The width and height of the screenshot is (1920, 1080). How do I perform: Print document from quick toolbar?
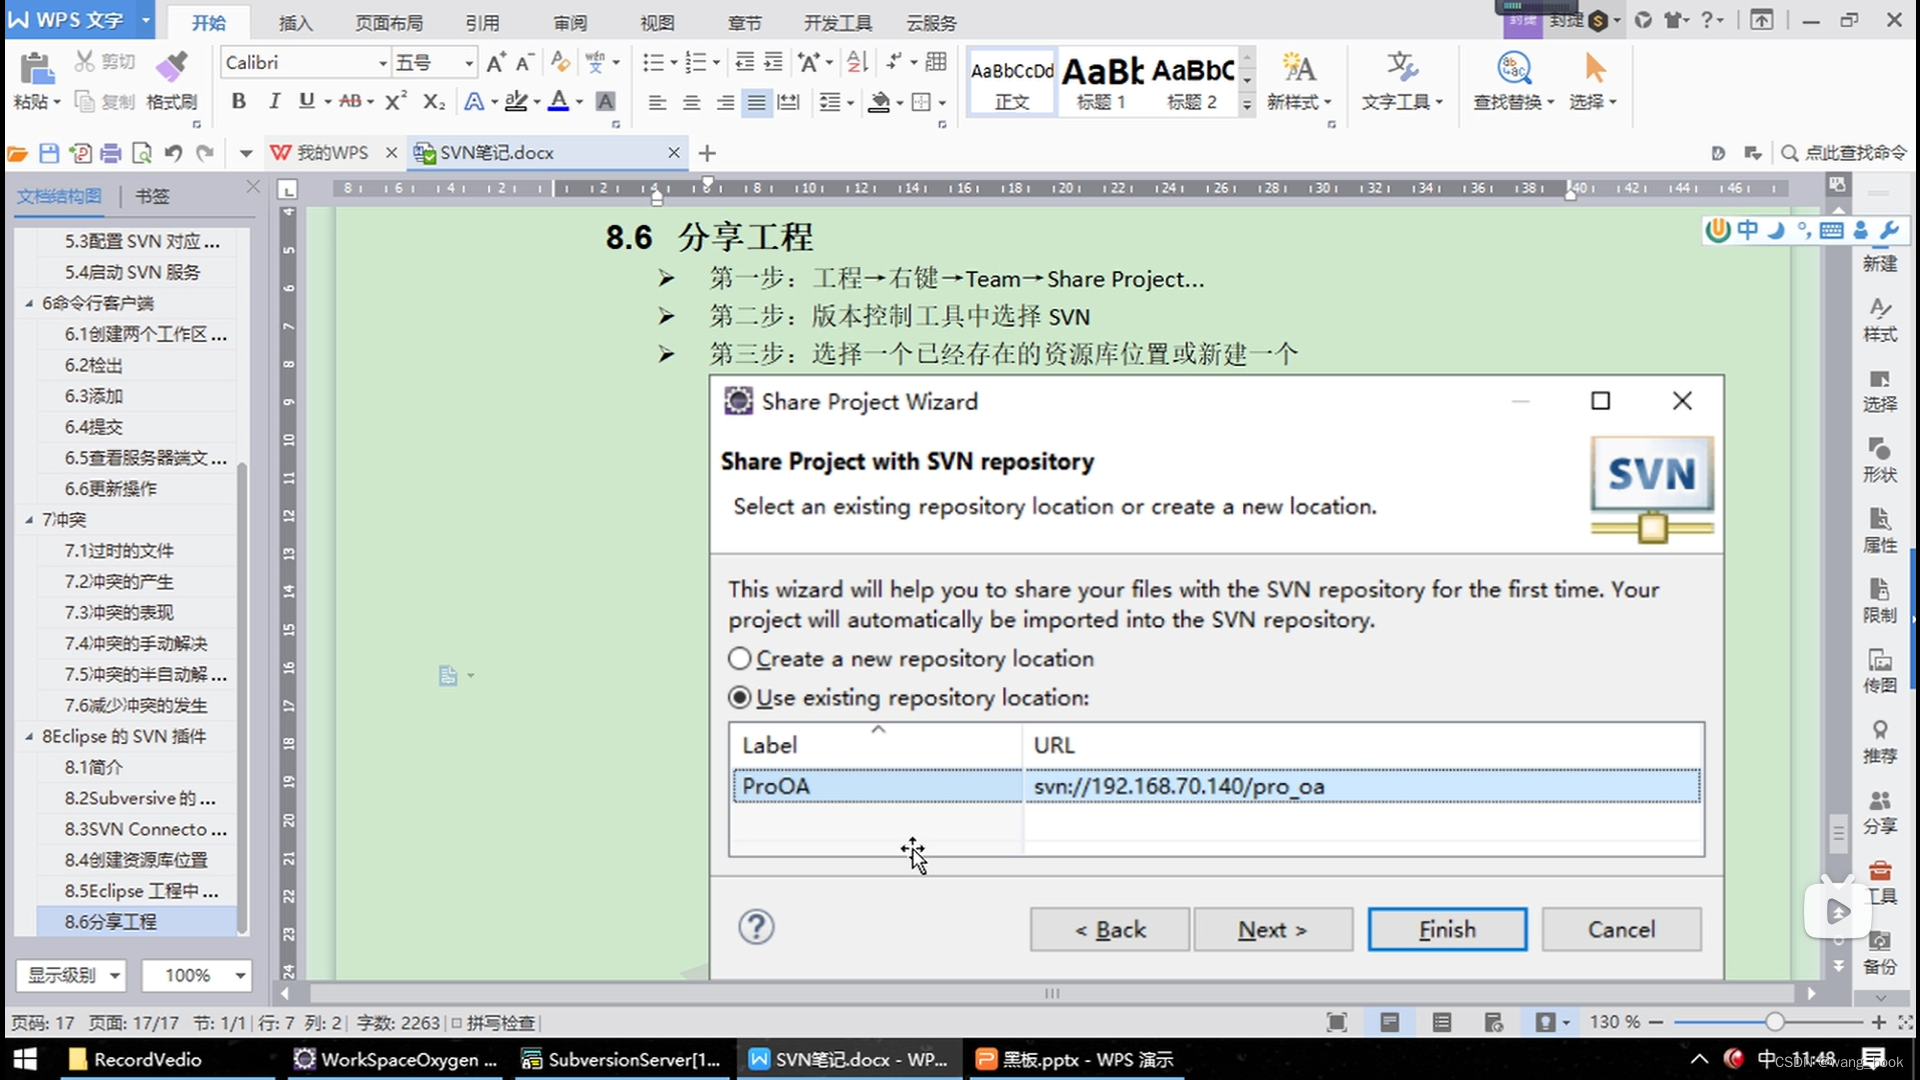pos(111,153)
